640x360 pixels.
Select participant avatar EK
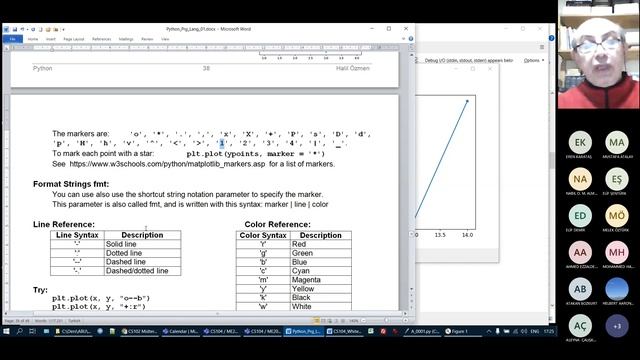(x=580, y=142)
